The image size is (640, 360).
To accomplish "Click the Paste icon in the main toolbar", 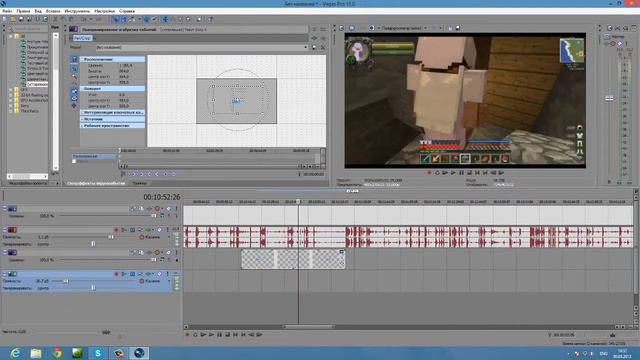I will pyautogui.click(x=72, y=19).
